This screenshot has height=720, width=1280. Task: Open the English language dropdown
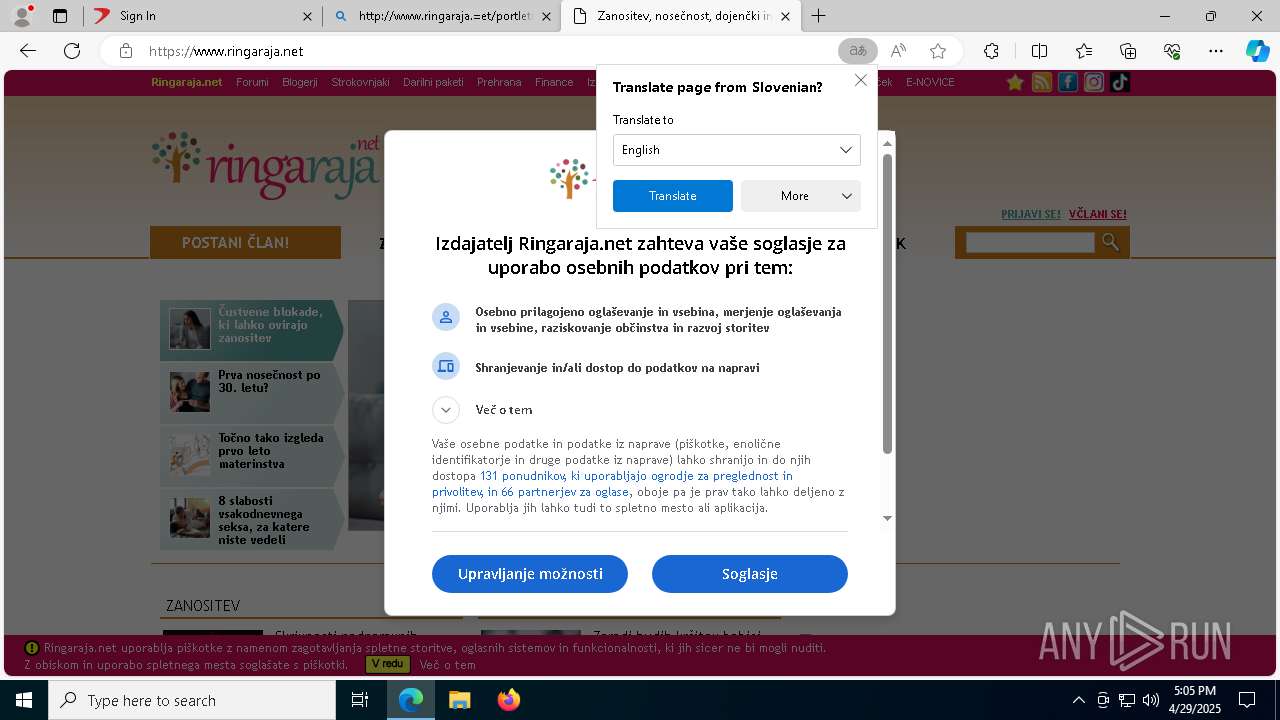coord(736,150)
